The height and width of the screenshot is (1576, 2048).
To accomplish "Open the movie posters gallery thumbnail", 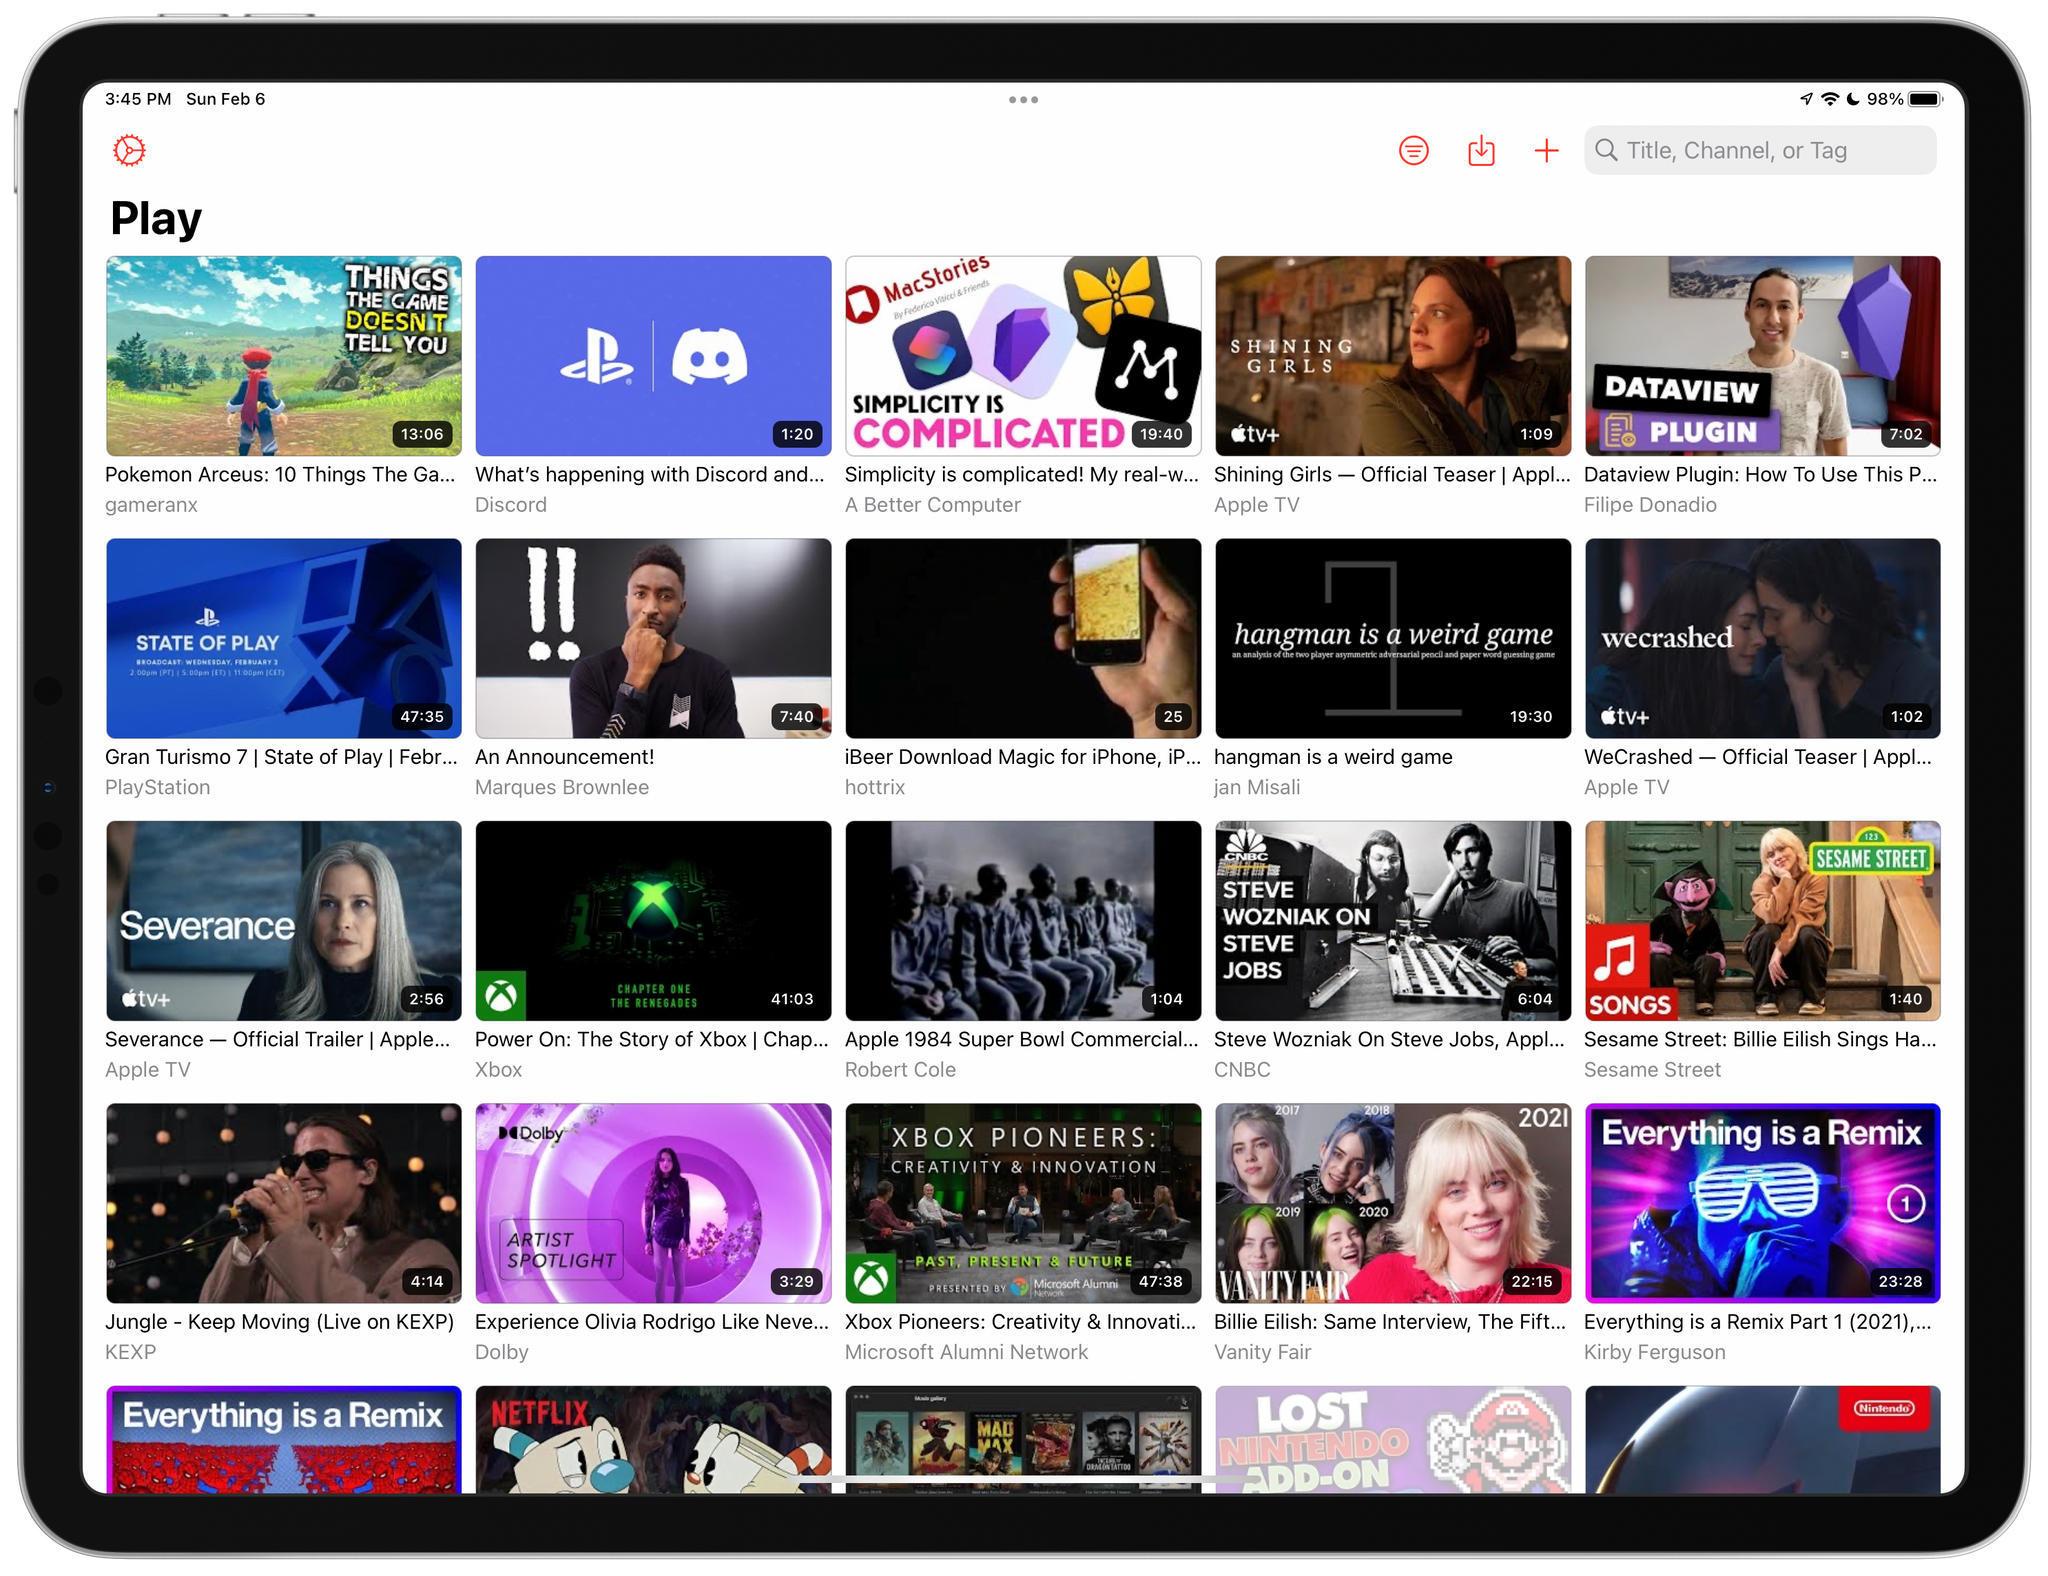I will point(1023,1439).
